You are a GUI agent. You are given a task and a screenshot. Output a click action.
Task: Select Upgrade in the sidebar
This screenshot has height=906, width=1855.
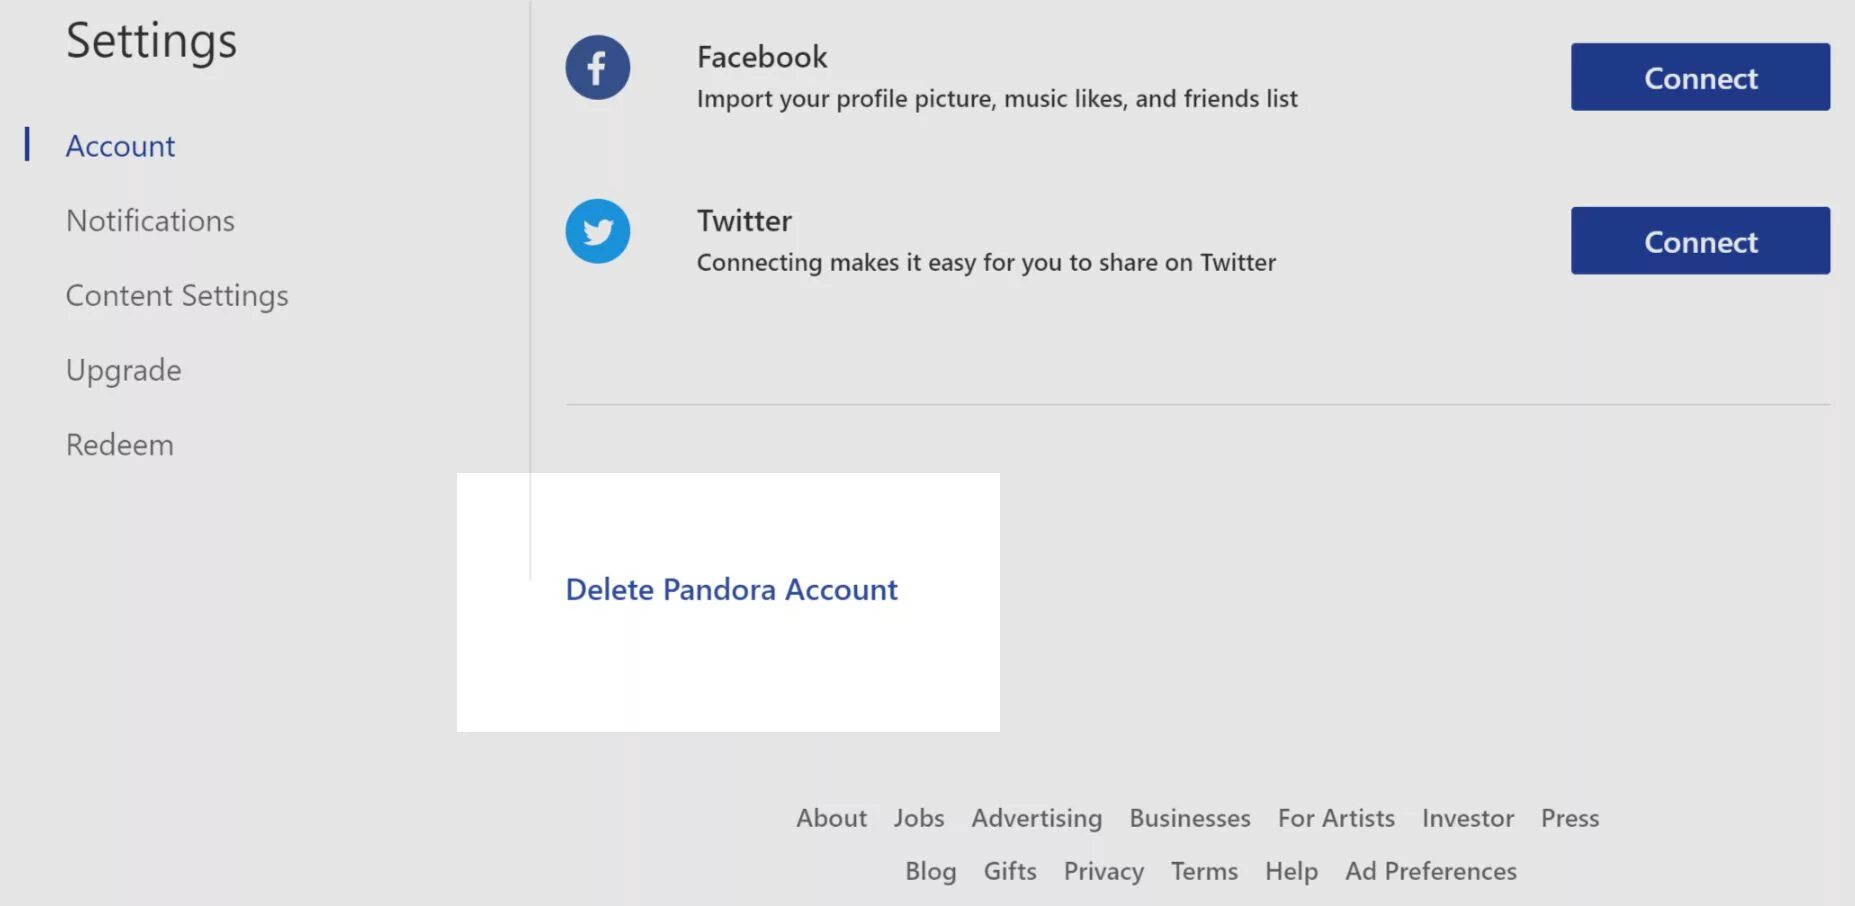tap(123, 370)
